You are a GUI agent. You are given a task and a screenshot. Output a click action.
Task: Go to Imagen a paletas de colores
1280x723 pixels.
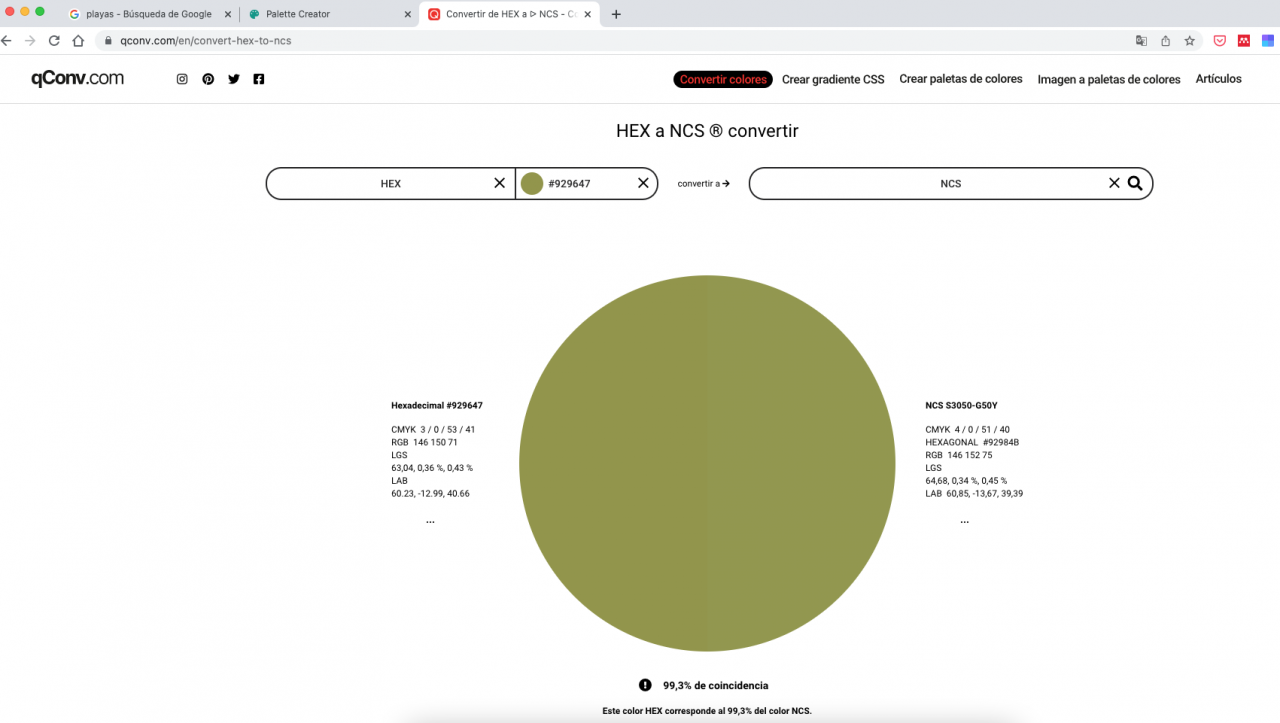click(x=1108, y=80)
